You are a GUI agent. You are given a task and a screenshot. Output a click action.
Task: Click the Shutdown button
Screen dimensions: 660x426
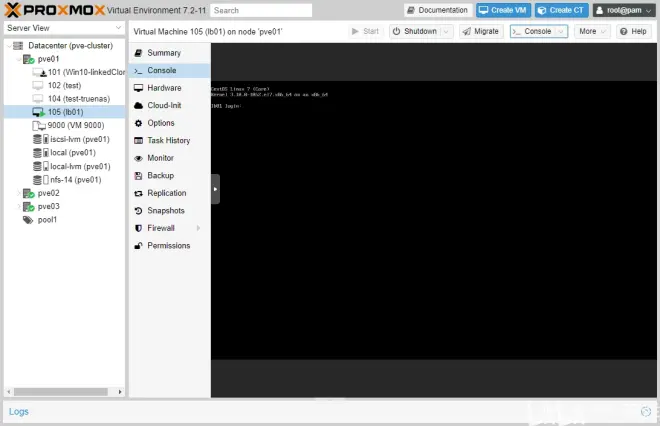tap(415, 31)
